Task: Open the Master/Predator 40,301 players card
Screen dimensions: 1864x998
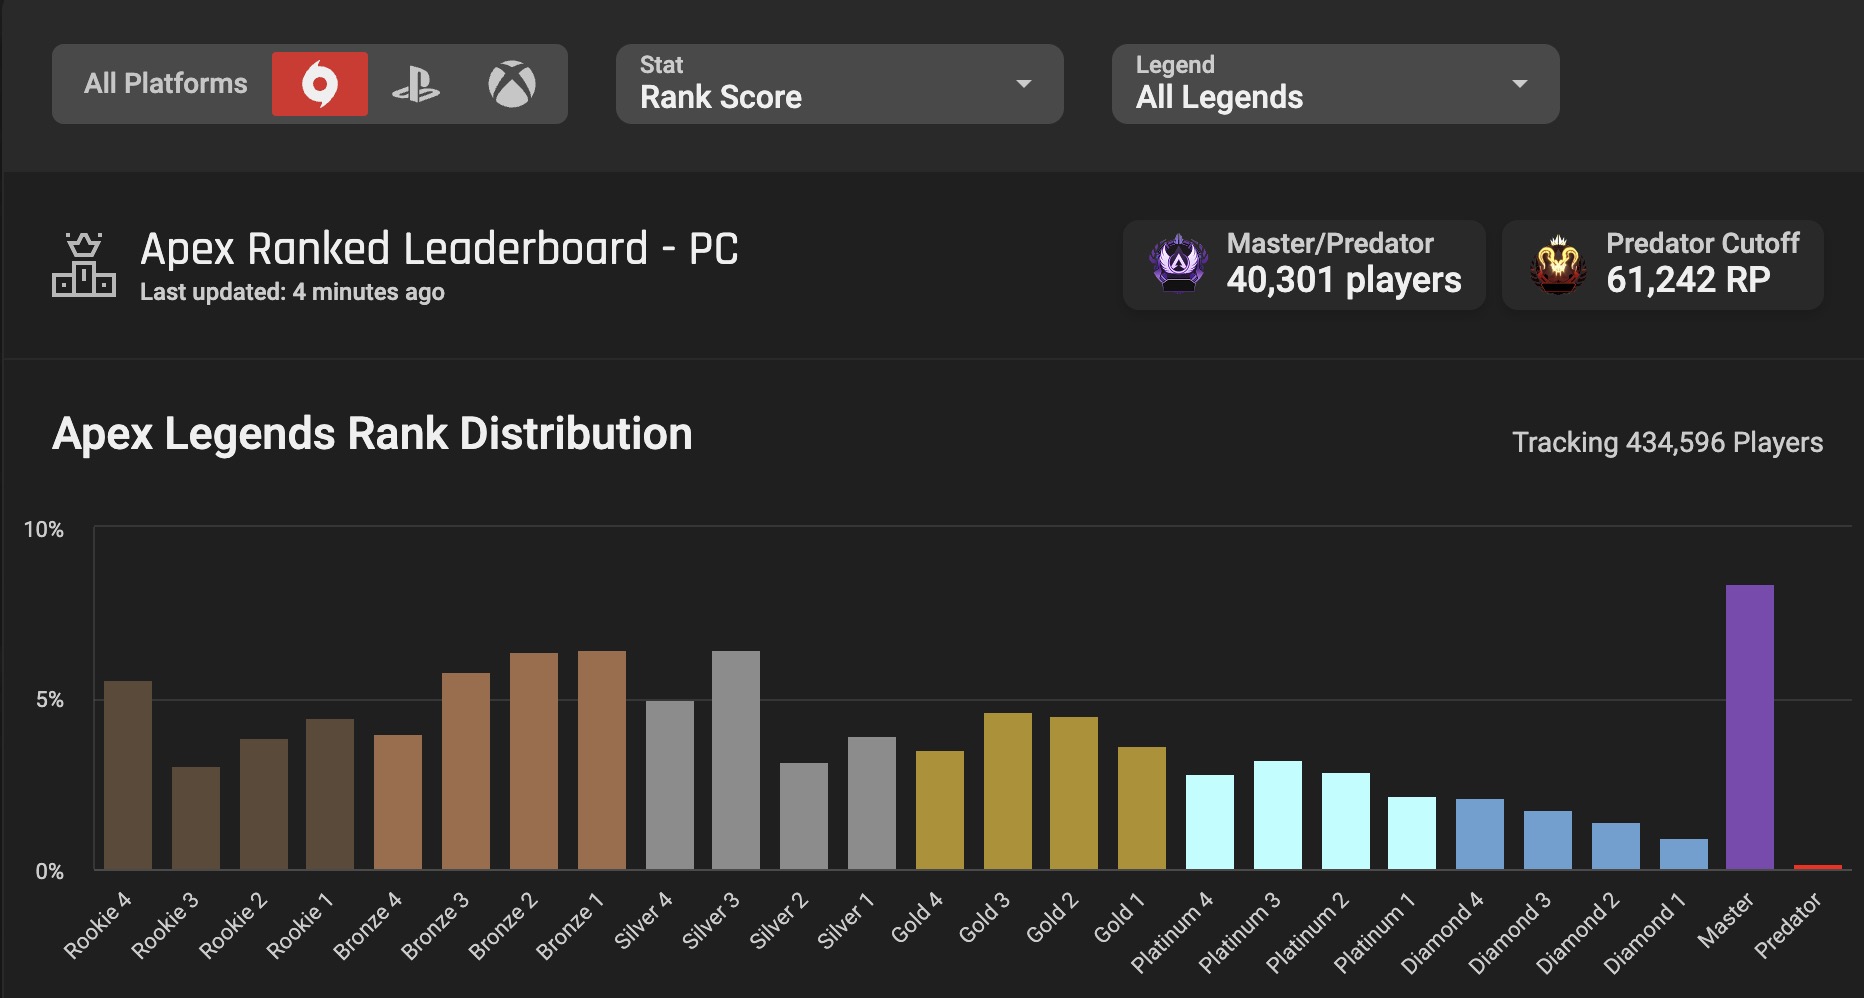Action: 1304,265
